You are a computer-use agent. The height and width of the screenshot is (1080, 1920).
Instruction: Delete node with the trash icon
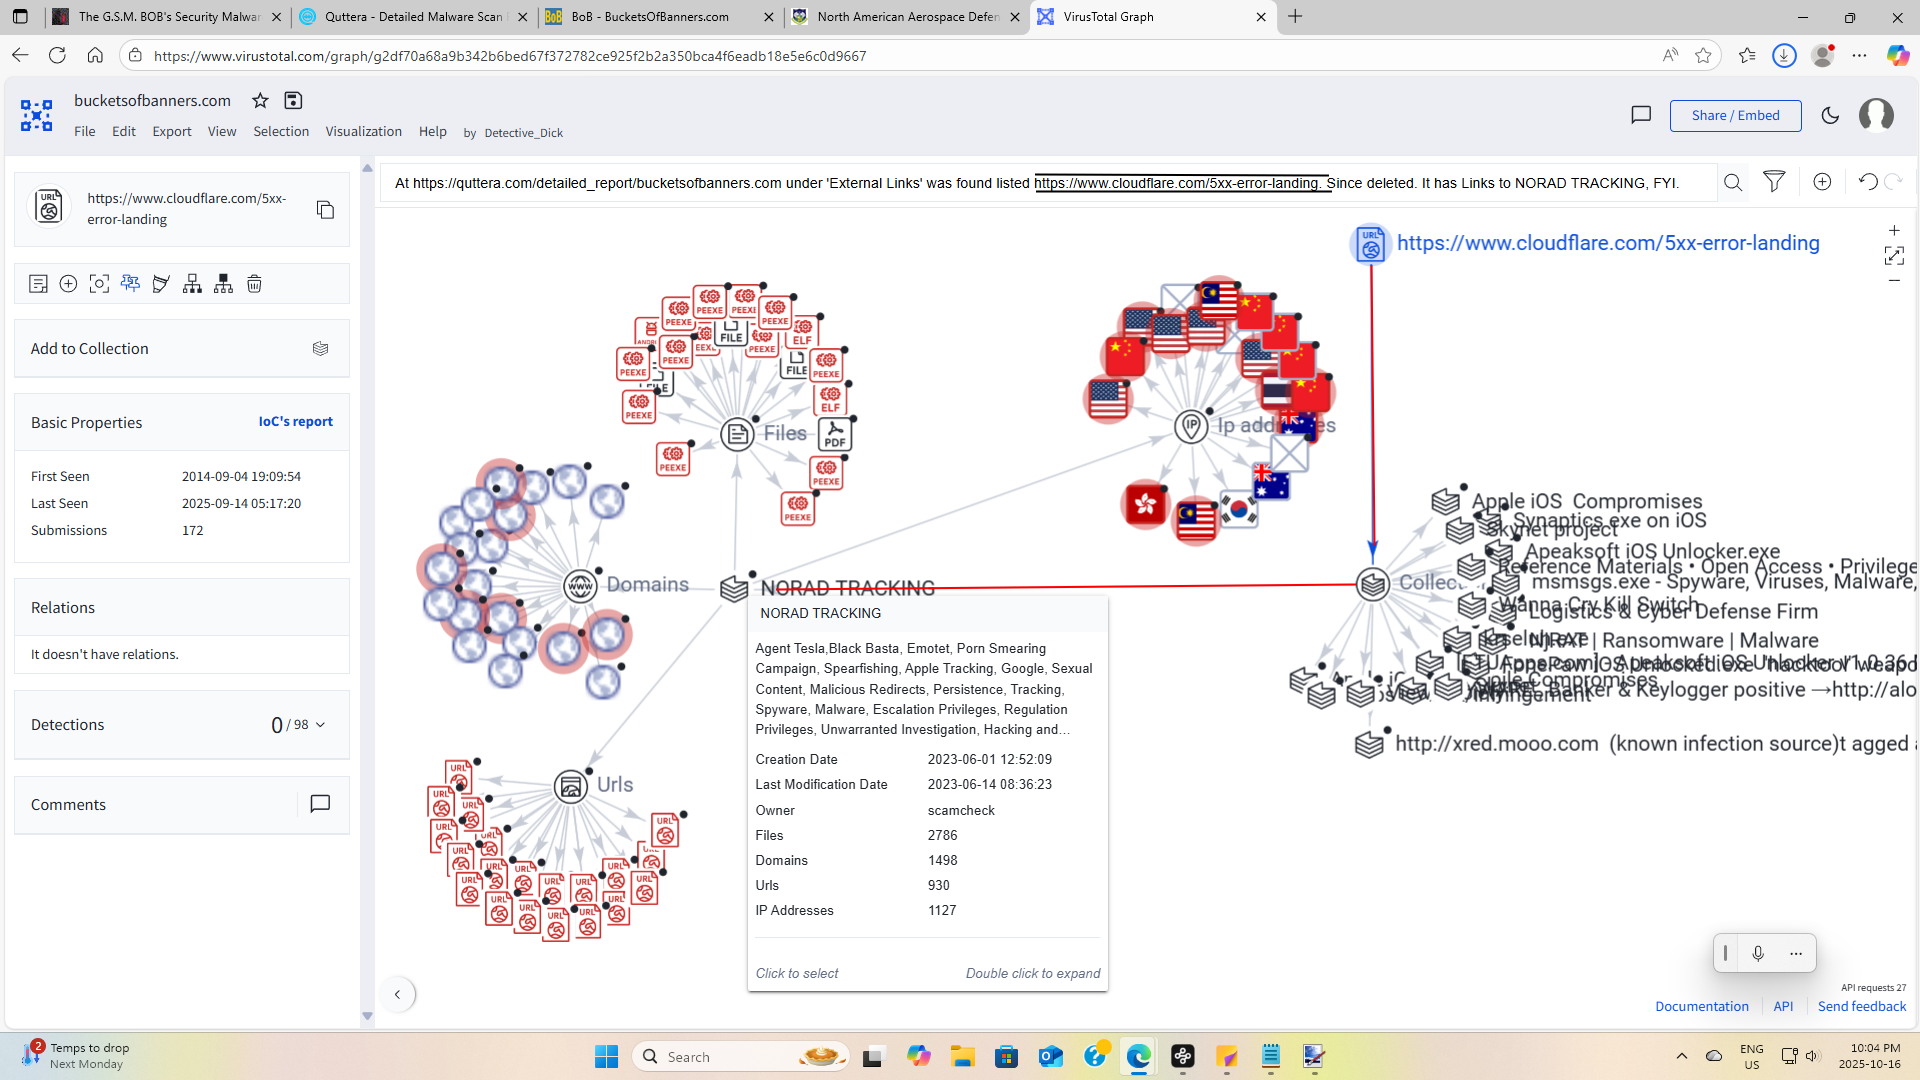tap(254, 284)
